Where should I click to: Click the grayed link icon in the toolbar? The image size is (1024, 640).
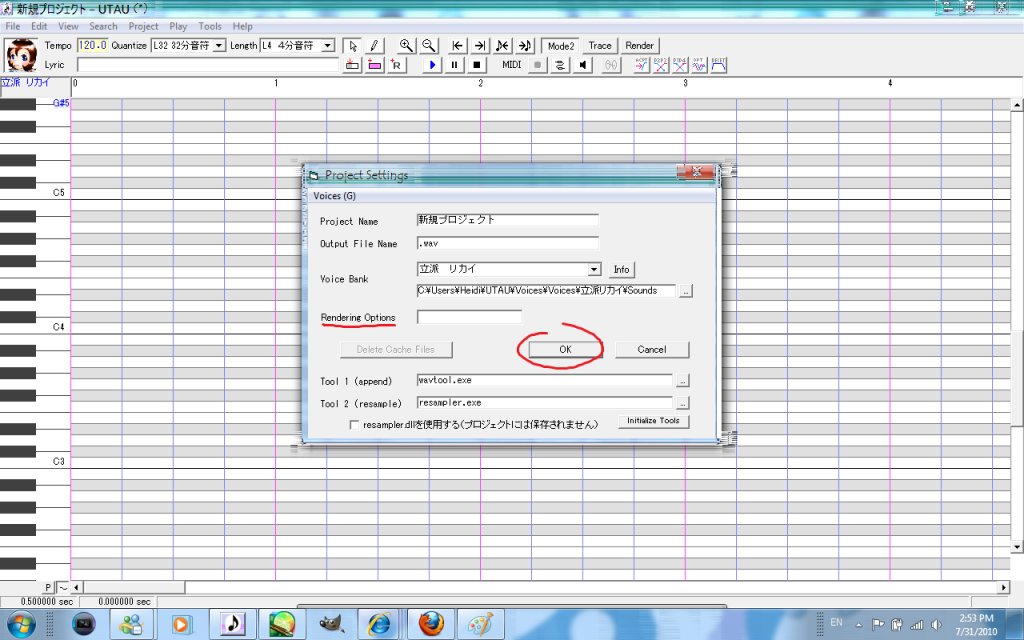click(x=611, y=65)
